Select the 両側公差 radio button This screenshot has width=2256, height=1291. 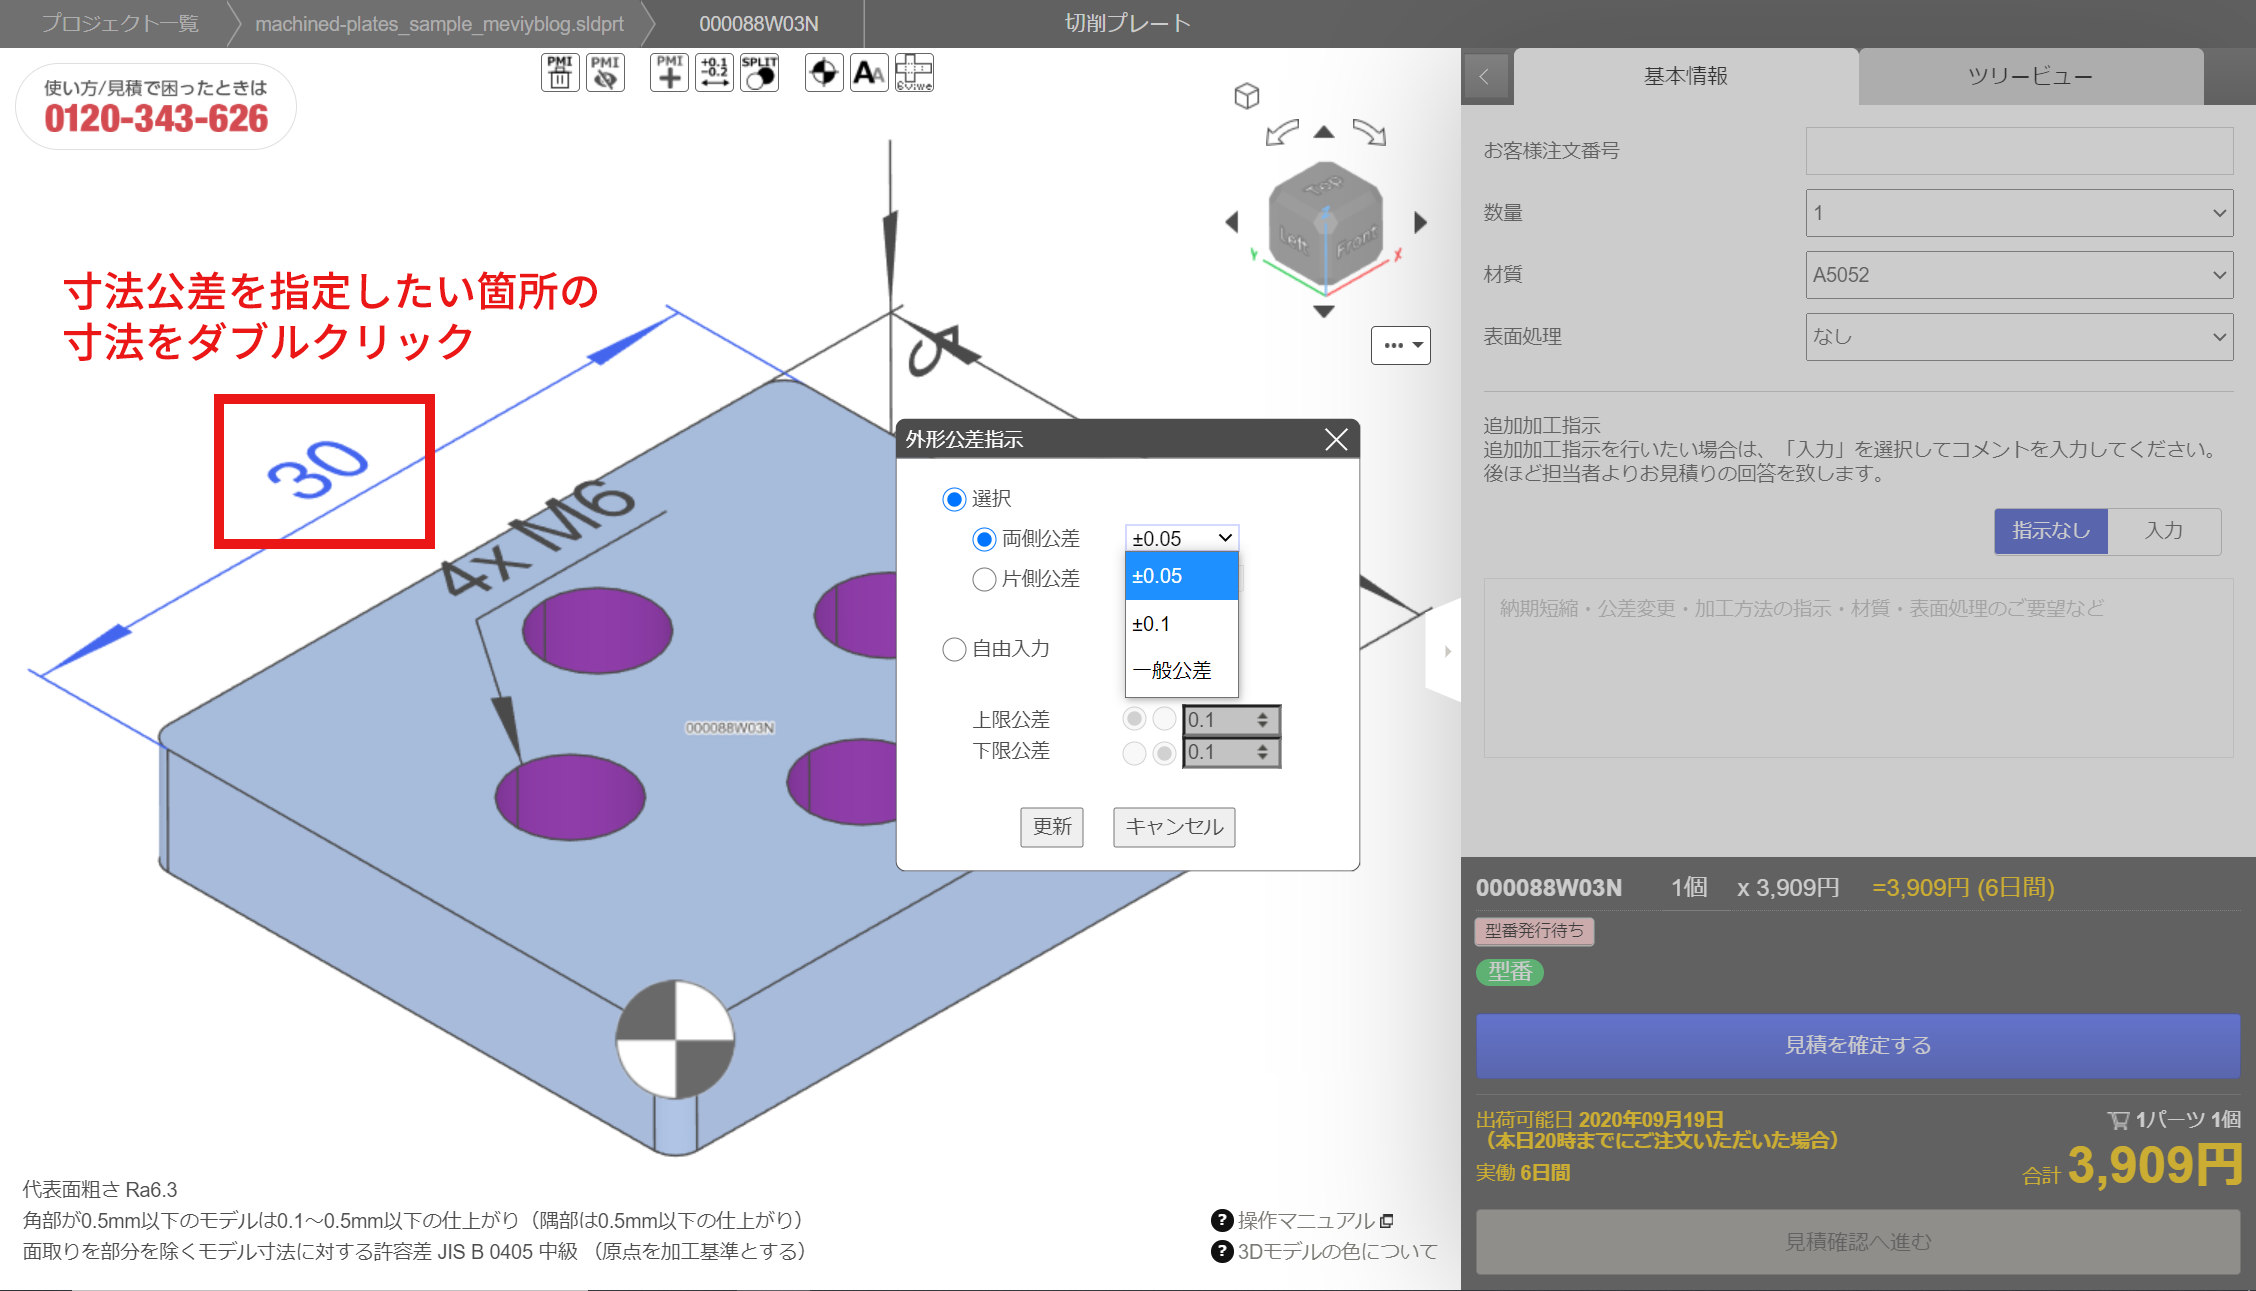(x=984, y=540)
